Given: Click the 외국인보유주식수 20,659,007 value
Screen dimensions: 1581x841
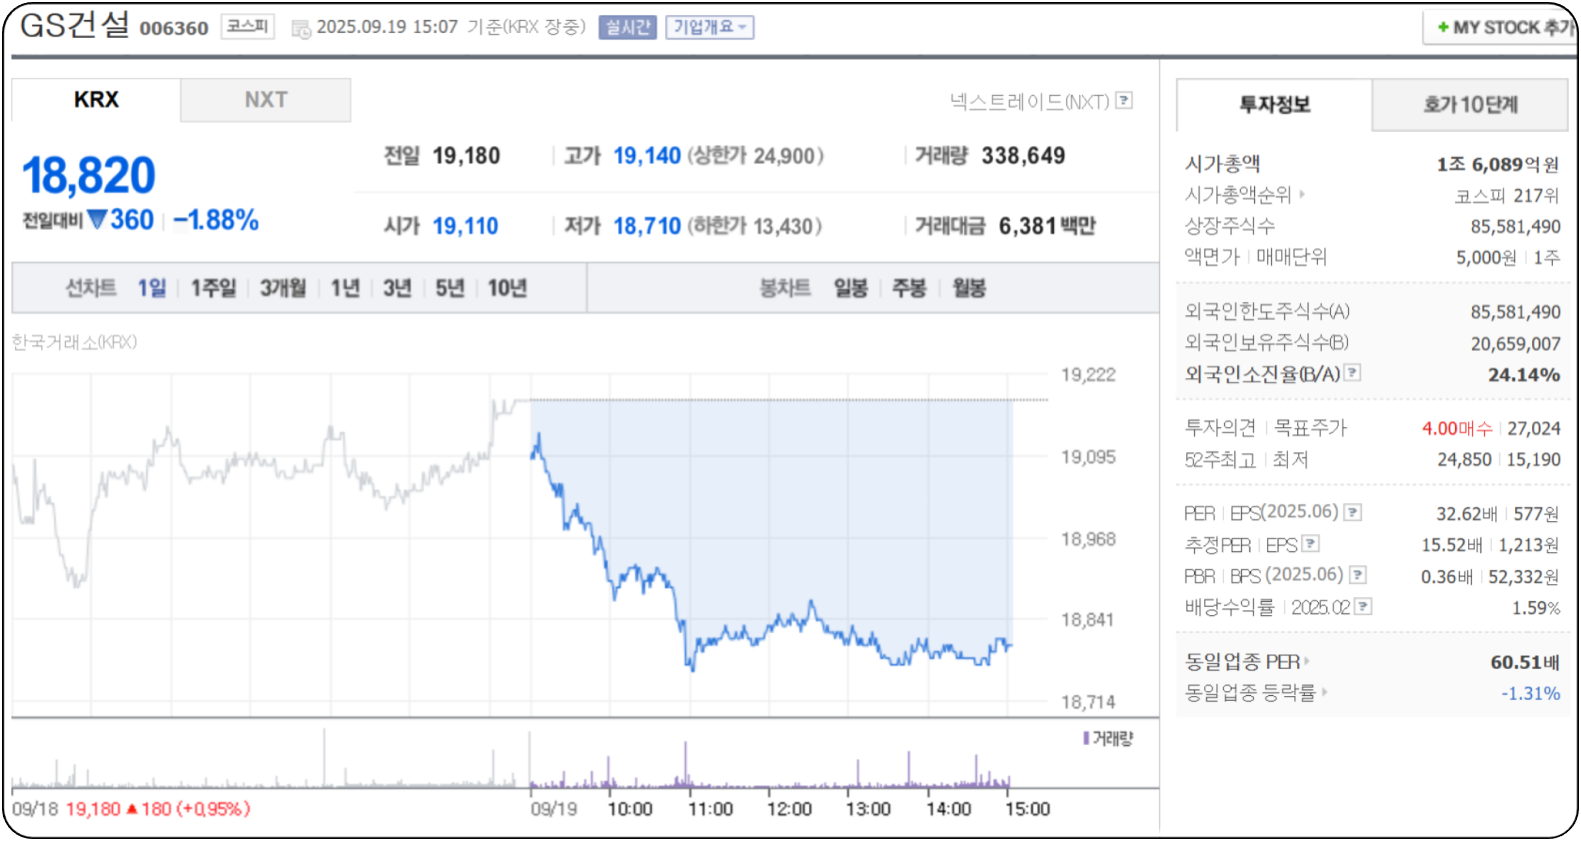Looking at the screenshot, I should tap(1515, 344).
